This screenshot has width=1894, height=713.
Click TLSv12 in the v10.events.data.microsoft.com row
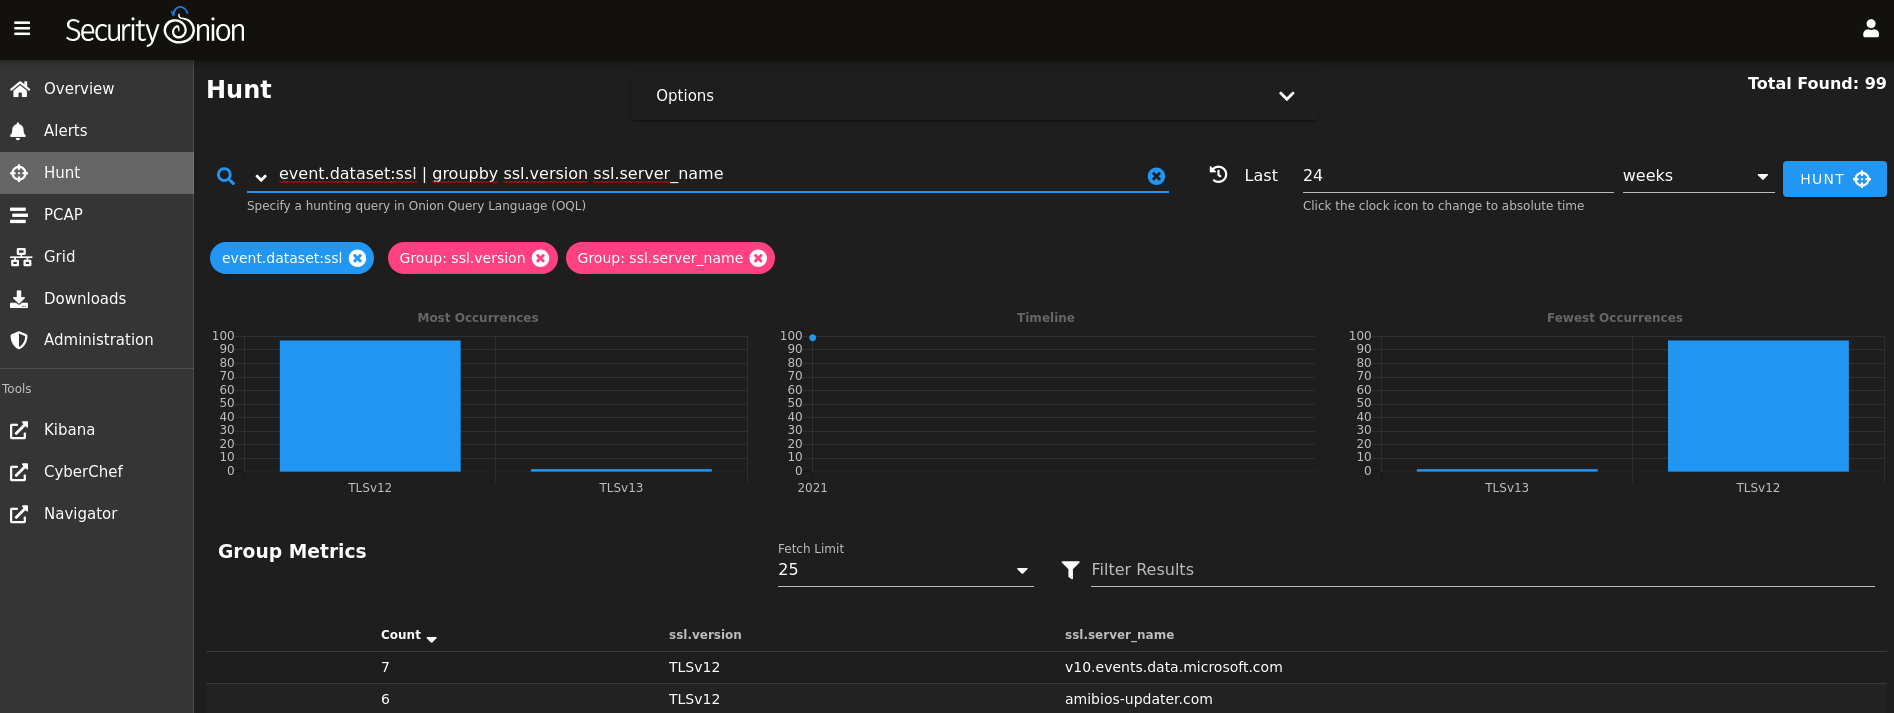694,667
